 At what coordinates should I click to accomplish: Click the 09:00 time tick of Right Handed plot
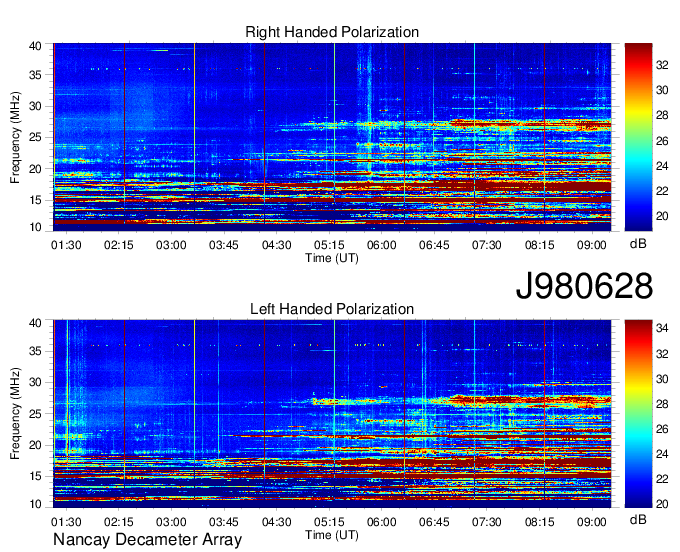(x=592, y=245)
